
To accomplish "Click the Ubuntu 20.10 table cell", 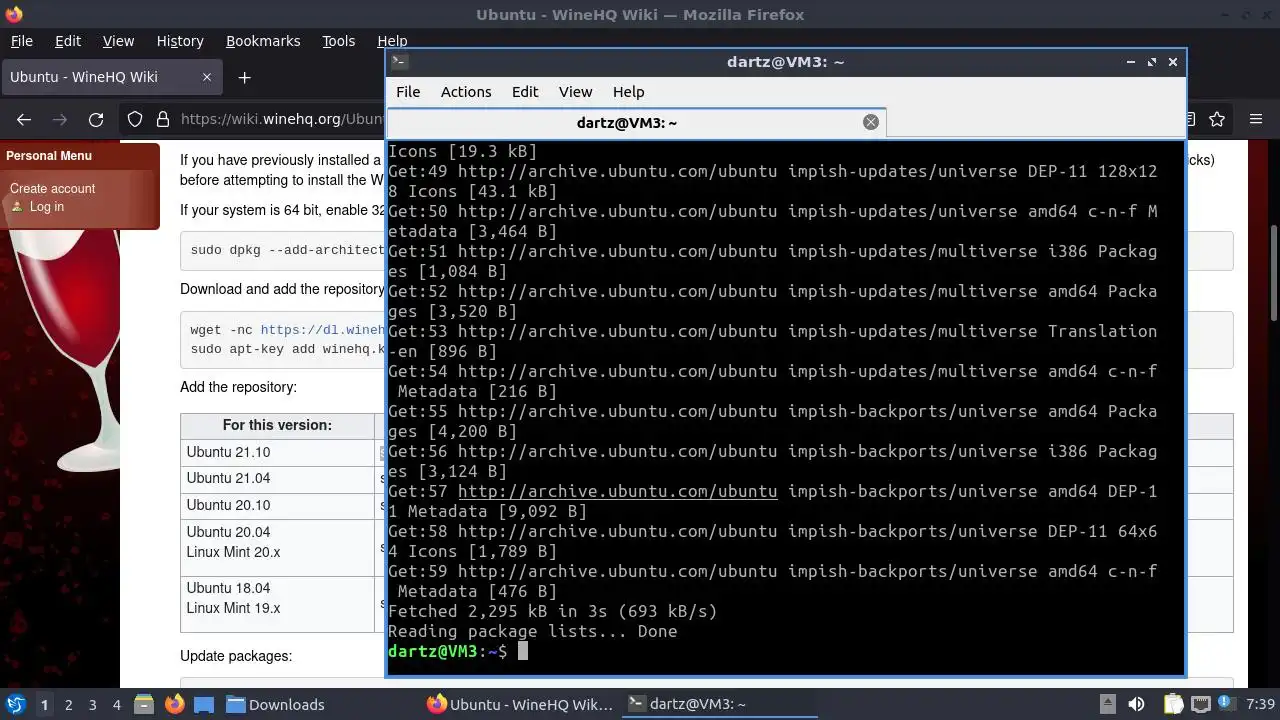I will [277, 504].
